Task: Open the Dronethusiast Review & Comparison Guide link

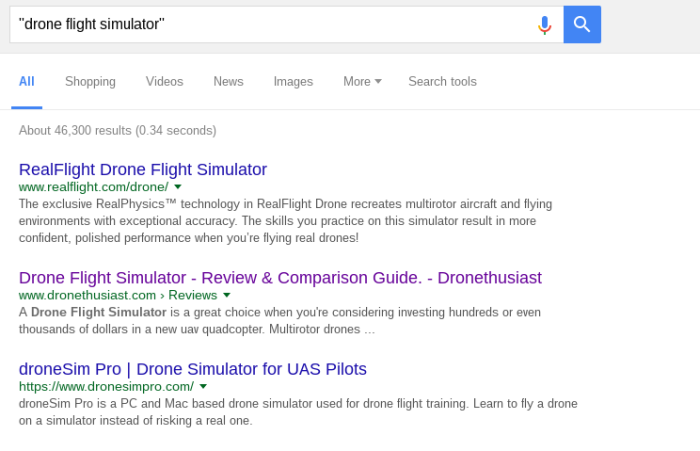Action: click(x=280, y=278)
